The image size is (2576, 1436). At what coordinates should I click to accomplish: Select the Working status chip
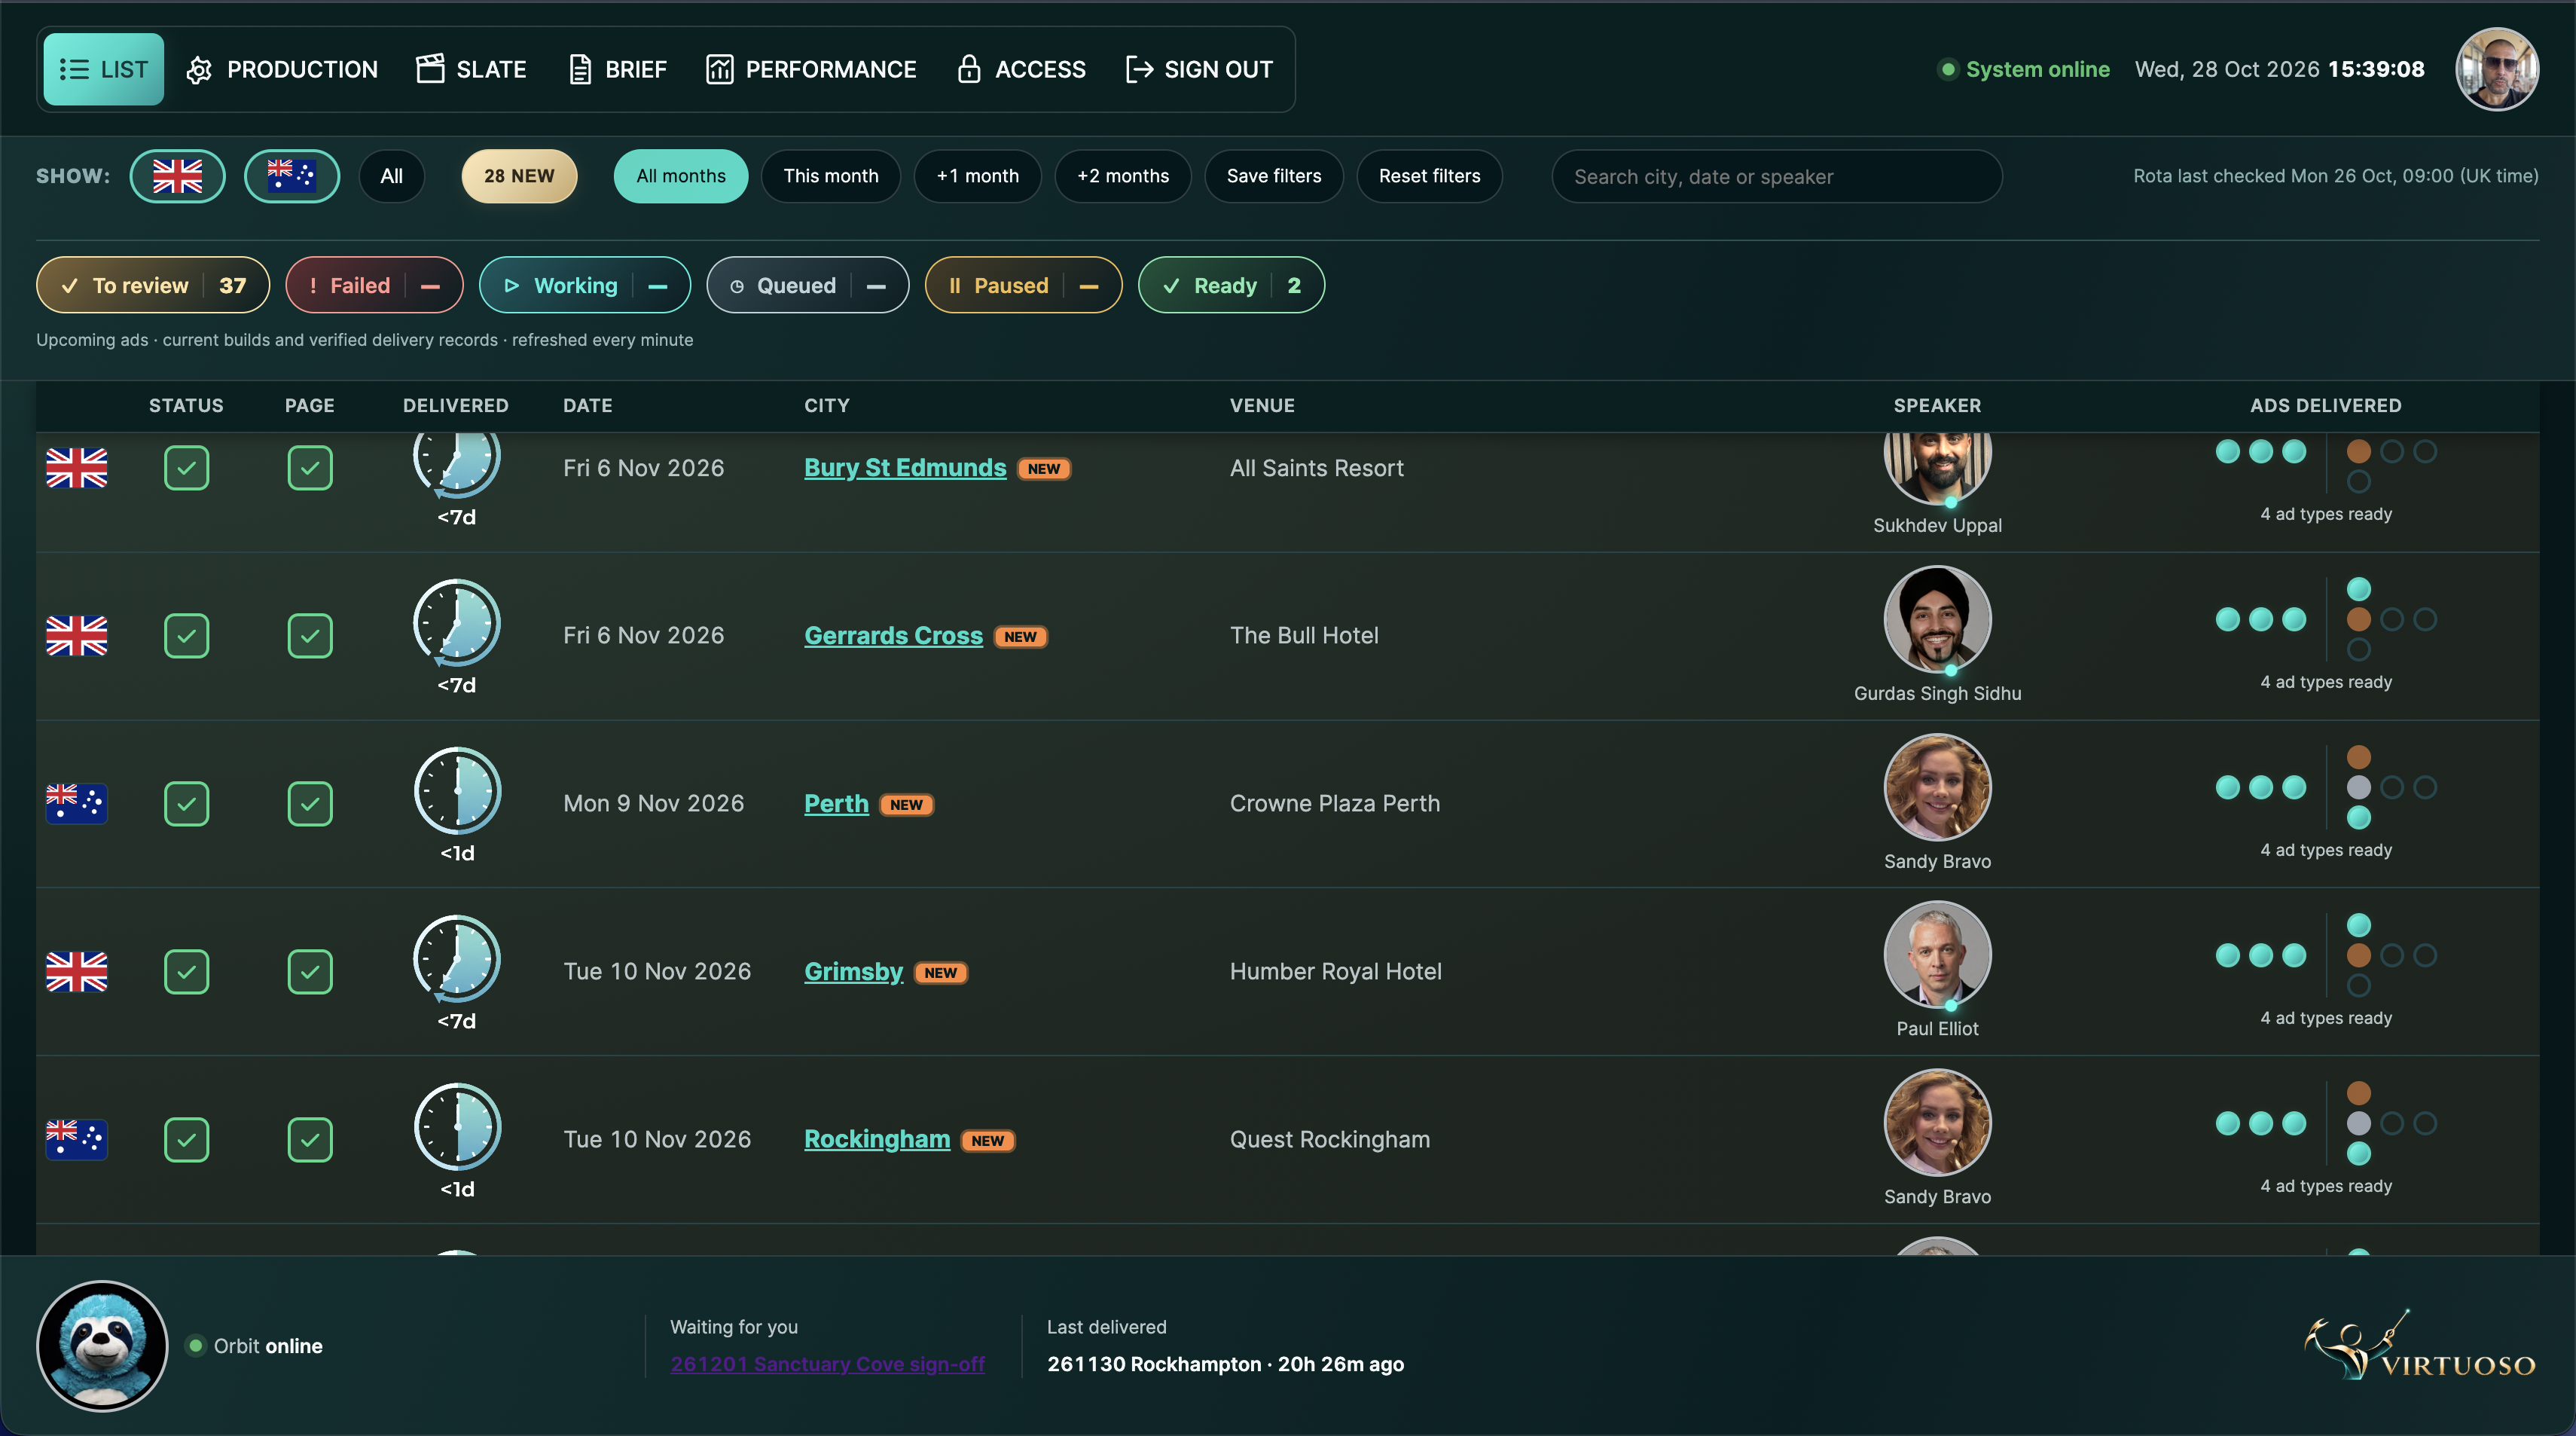585,285
